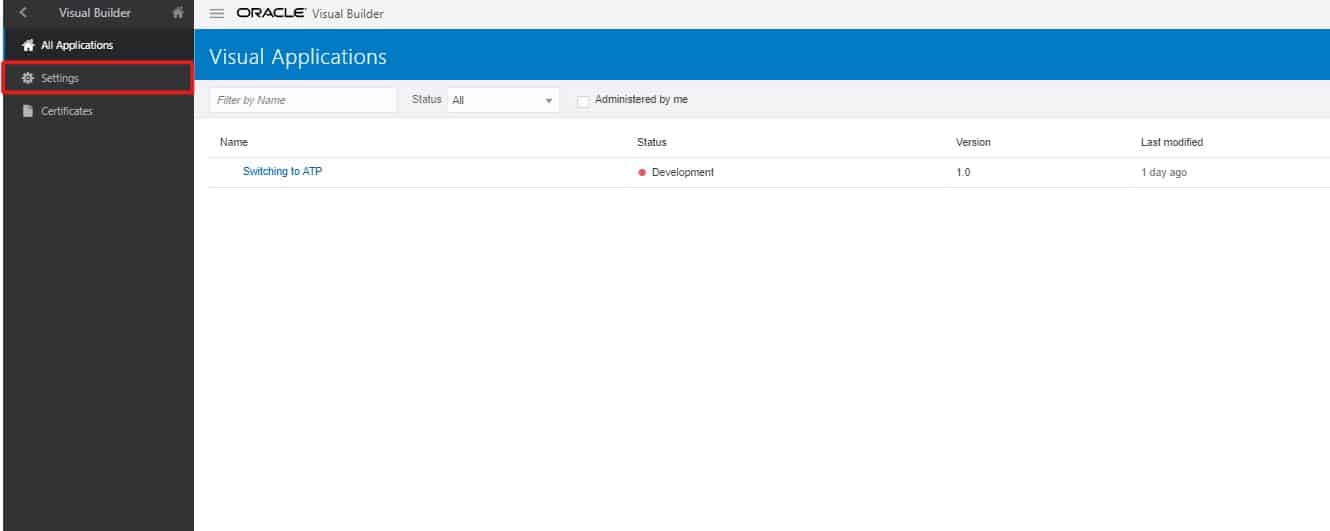Open Settings via the gear icon
The image size is (1330, 531).
coord(28,78)
